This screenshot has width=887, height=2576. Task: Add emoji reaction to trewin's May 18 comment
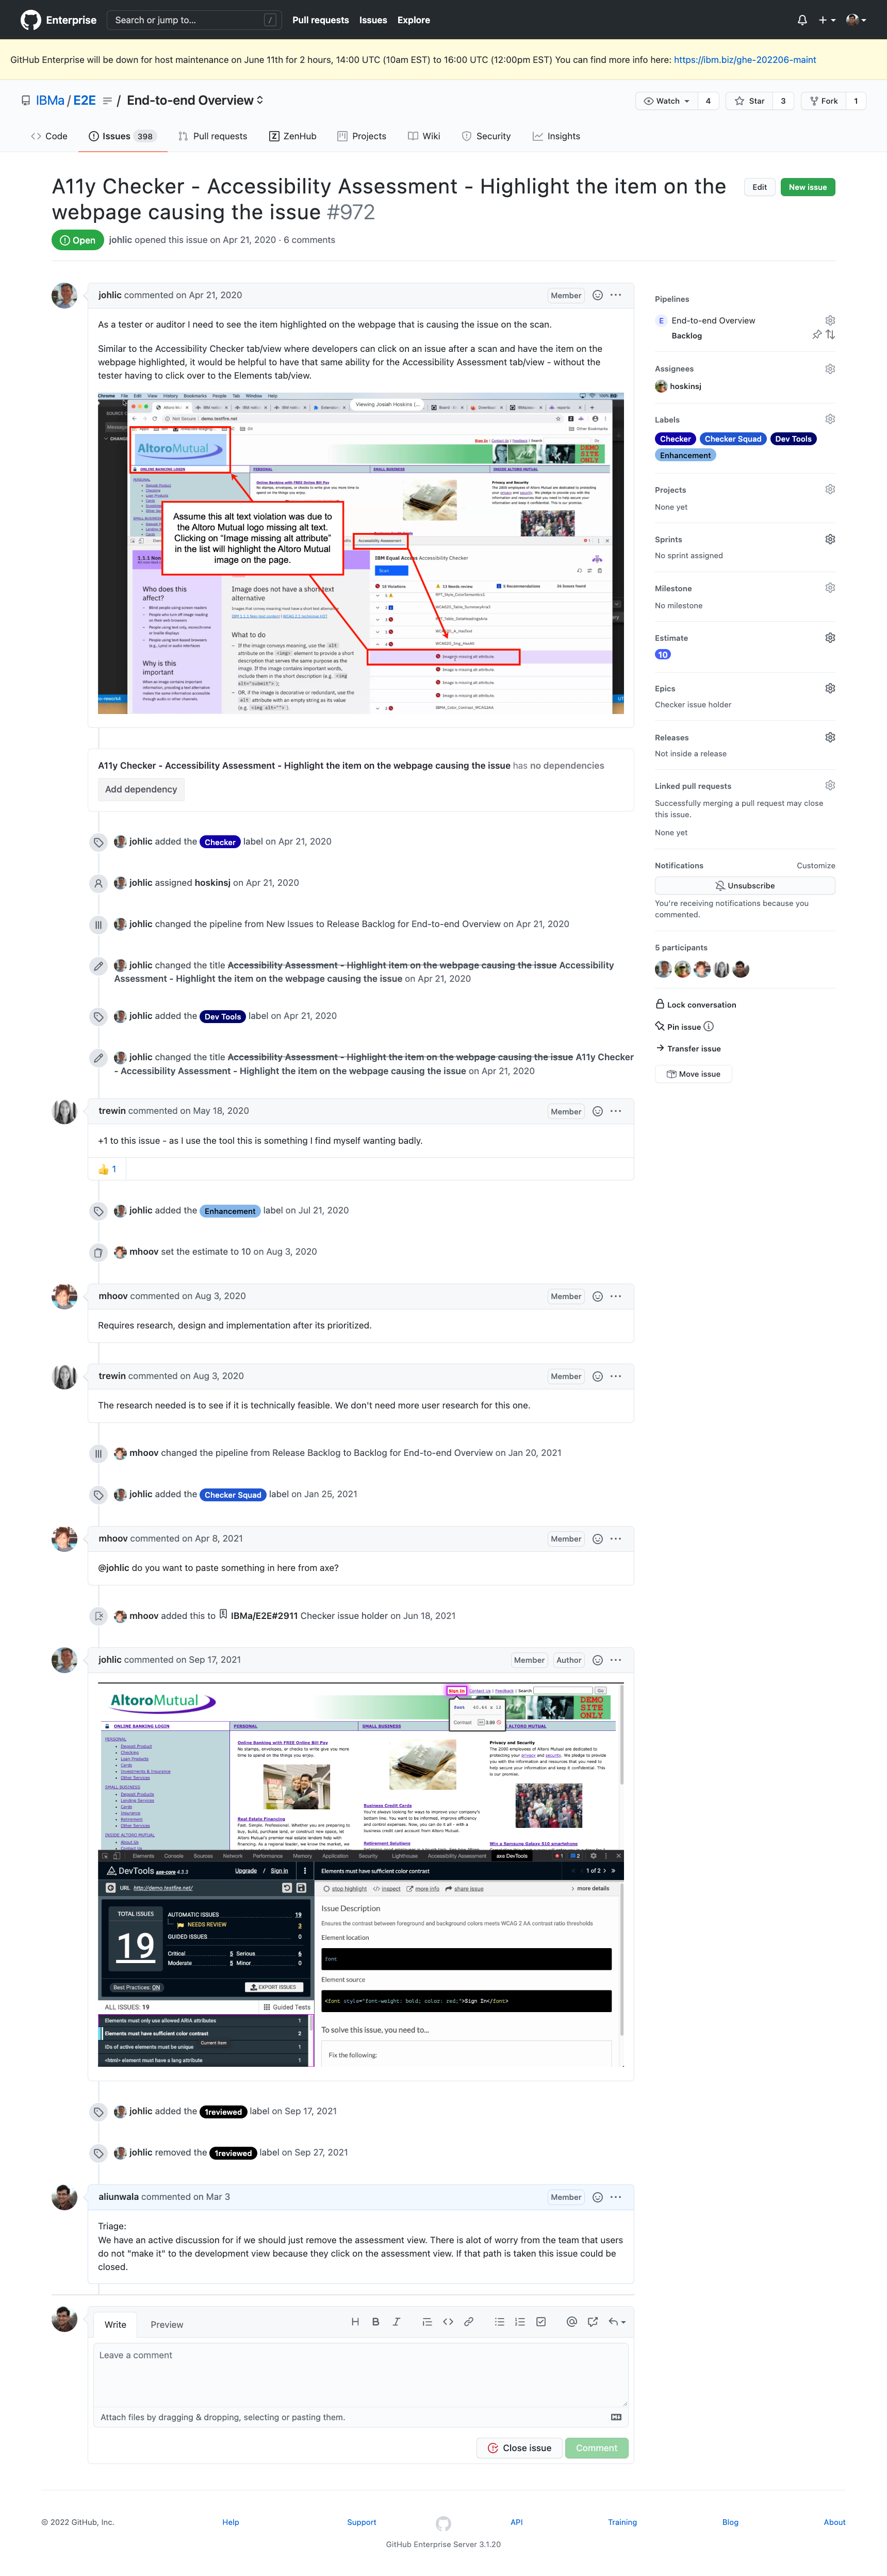tap(597, 1111)
